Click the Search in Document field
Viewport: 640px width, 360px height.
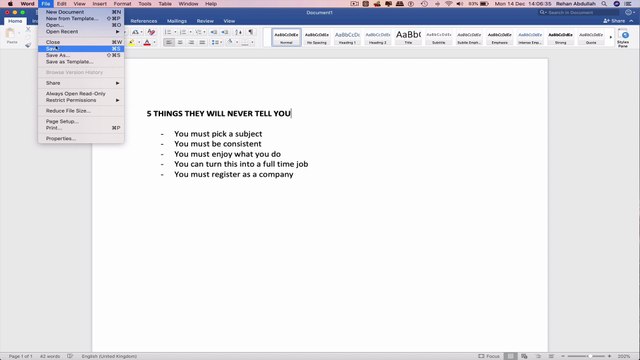pos(578,13)
